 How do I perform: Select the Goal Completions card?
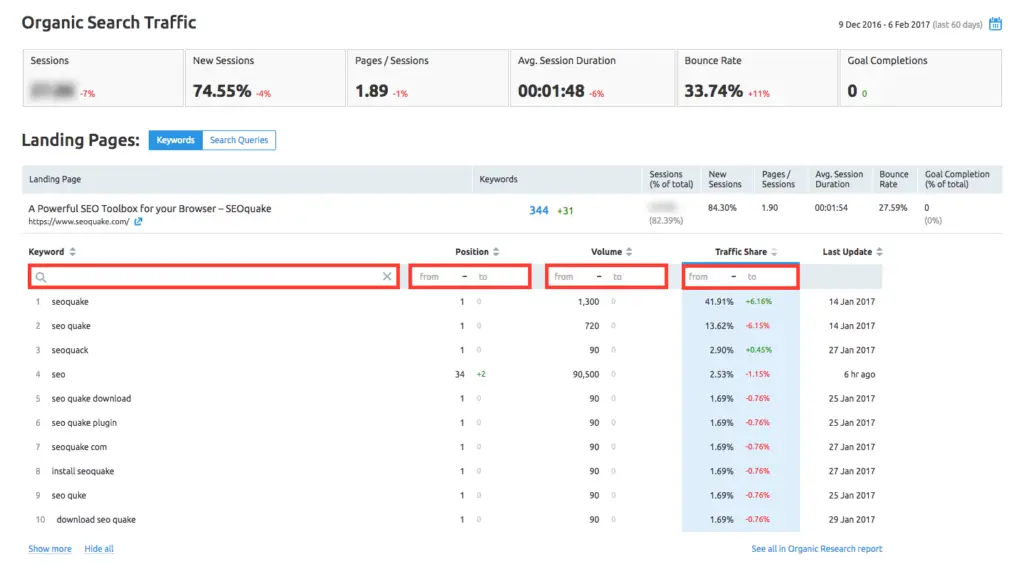click(x=920, y=78)
